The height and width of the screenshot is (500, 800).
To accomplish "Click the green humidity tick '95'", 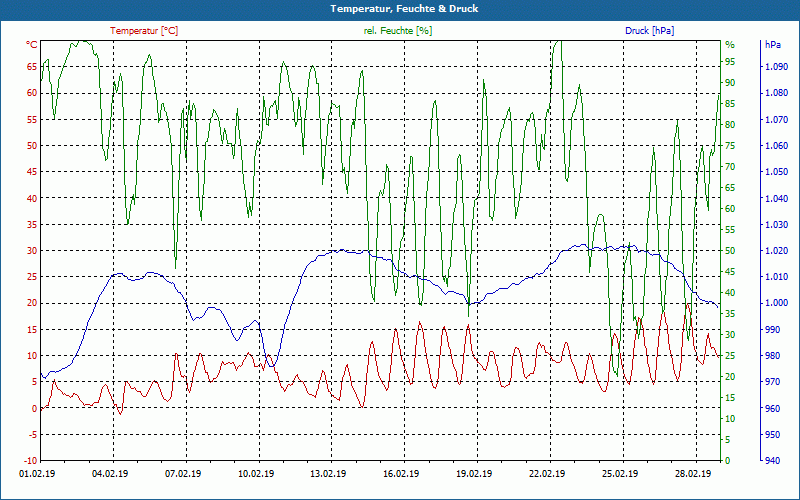I will [730, 62].
